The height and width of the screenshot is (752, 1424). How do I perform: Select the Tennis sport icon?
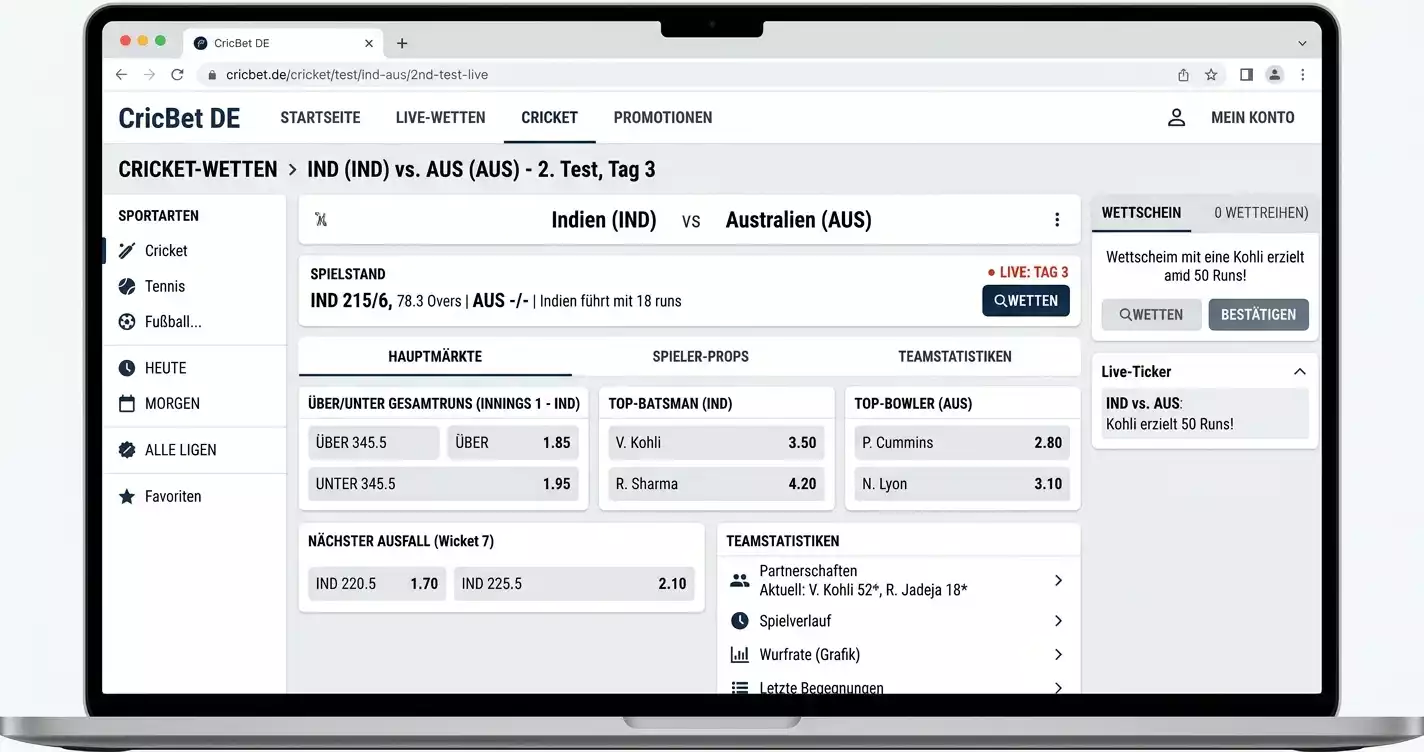(127, 287)
